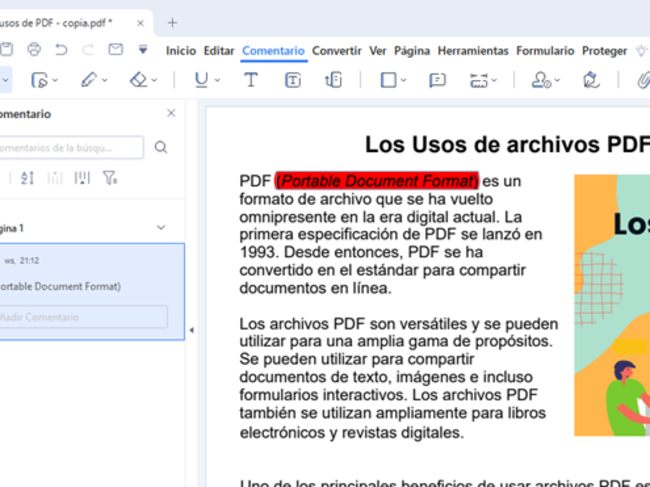Click the email envelope icon
Viewport: 650px width, 487px height.
pos(115,49)
